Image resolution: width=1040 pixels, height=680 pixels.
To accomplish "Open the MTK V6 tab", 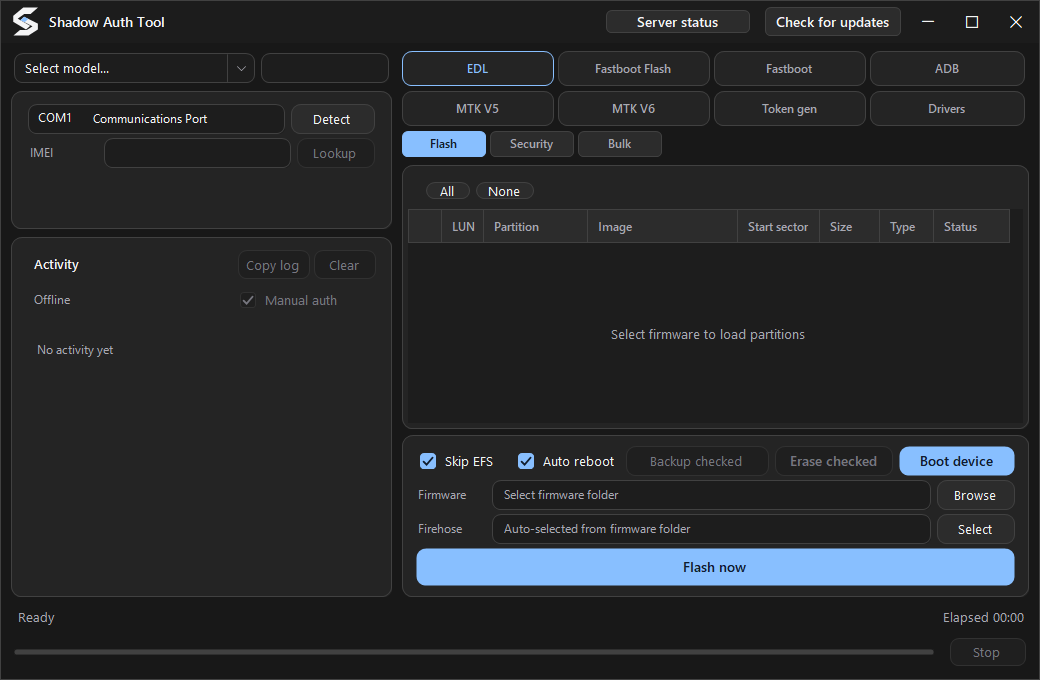I will pyautogui.click(x=633, y=108).
